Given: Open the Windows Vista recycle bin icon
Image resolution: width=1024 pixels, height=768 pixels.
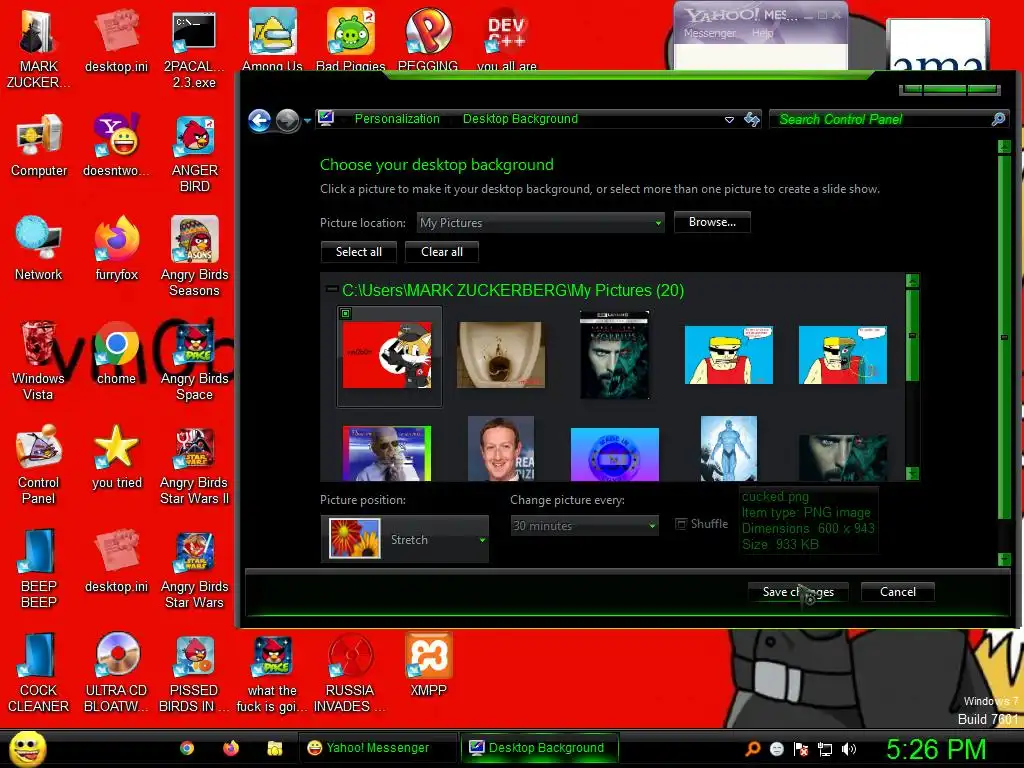Looking at the screenshot, I should 38,360.
